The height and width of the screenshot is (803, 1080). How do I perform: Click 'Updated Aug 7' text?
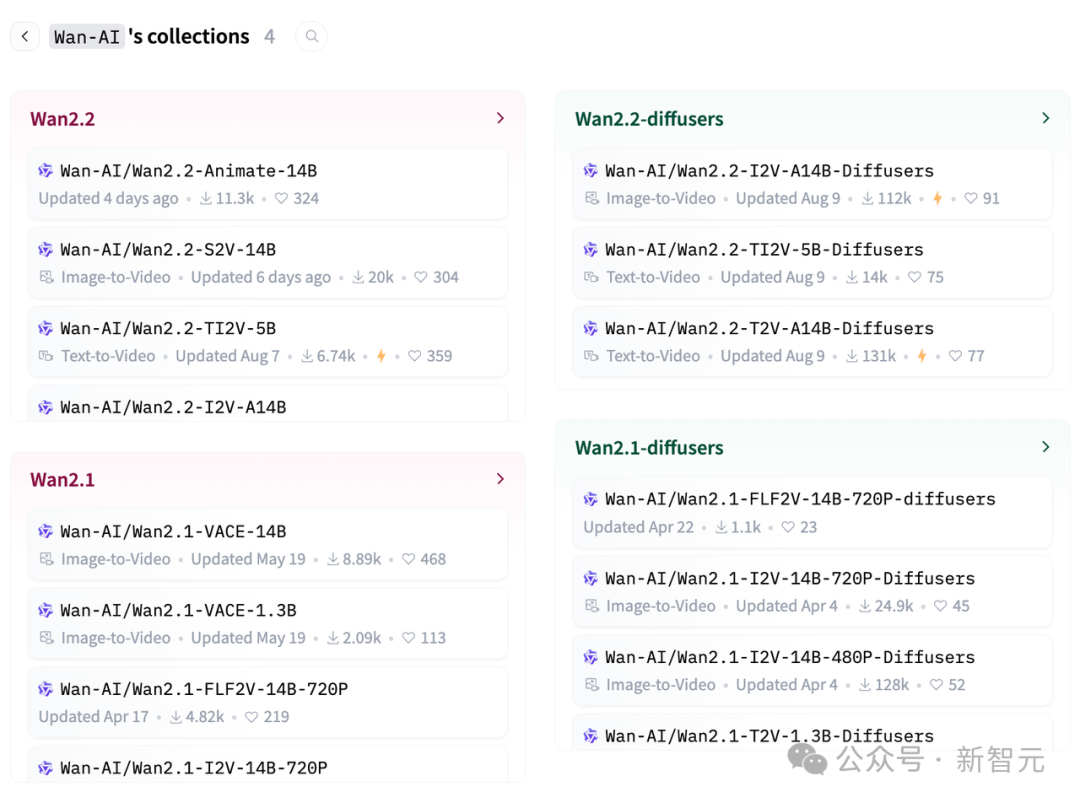tap(228, 356)
